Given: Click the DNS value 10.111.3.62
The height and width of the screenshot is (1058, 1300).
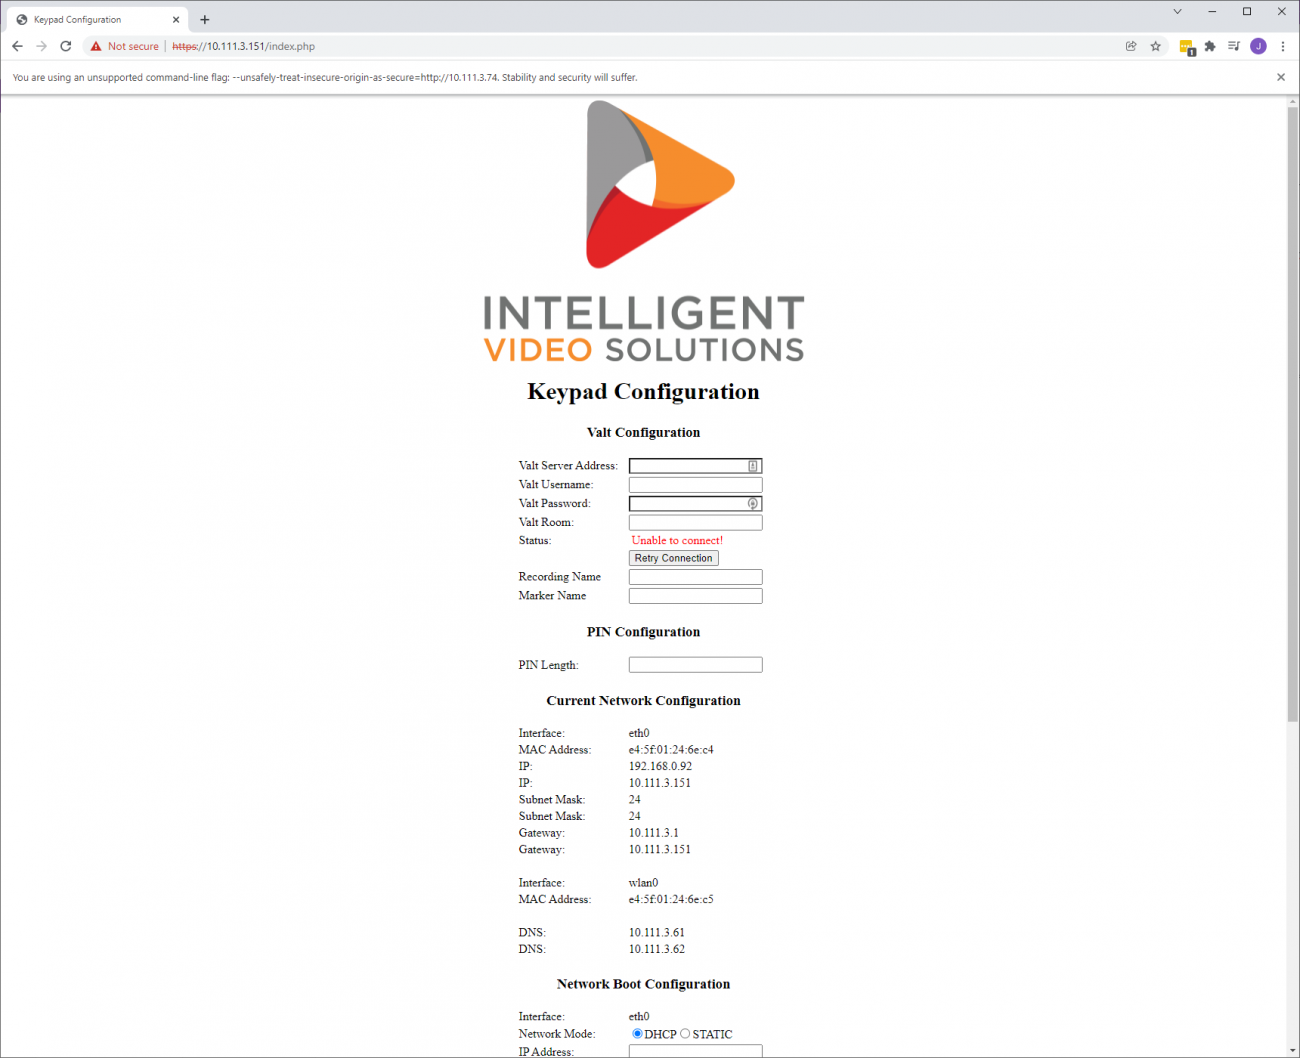Looking at the screenshot, I should (x=657, y=949).
